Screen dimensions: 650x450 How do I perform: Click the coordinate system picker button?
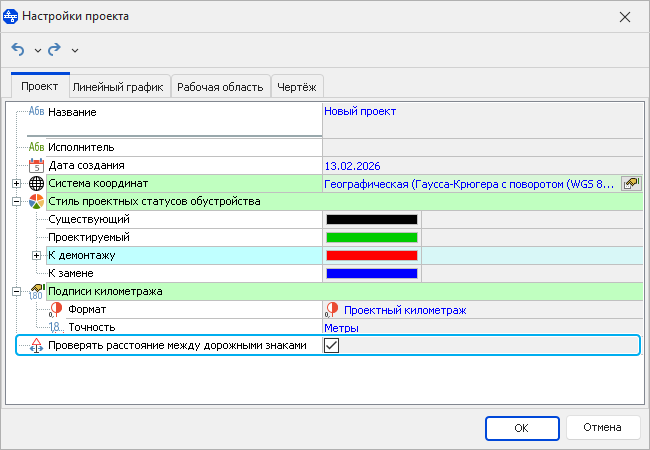coord(631,183)
